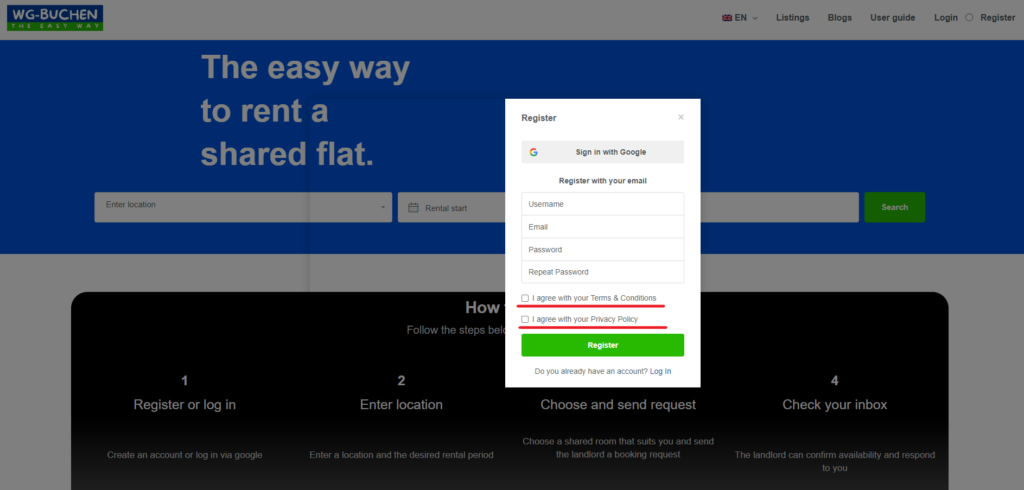The width and height of the screenshot is (1024, 490).
Task: Click the UK flag language icon
Action: 727,18
